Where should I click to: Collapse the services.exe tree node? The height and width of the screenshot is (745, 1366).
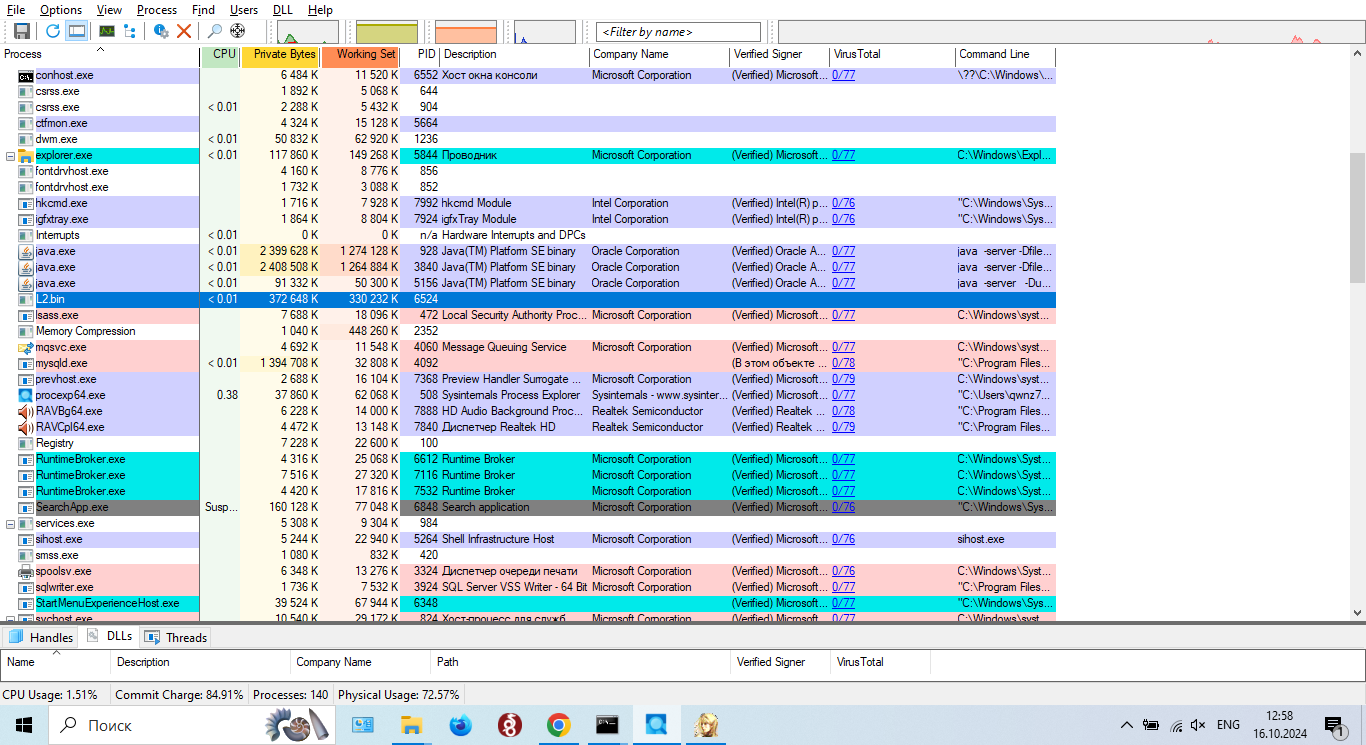pyautogui.click(x=10, y=524)
